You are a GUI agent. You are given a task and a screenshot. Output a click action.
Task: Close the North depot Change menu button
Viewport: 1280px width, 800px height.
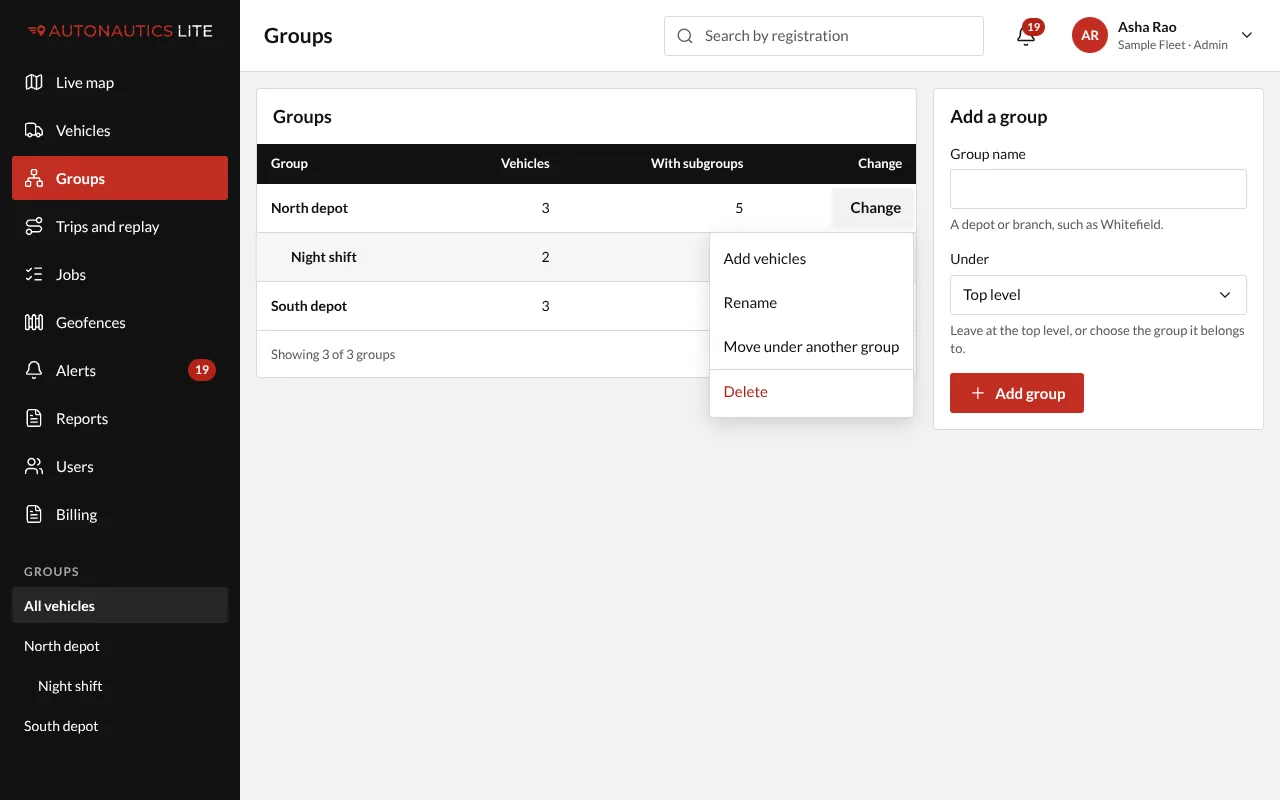875,208
